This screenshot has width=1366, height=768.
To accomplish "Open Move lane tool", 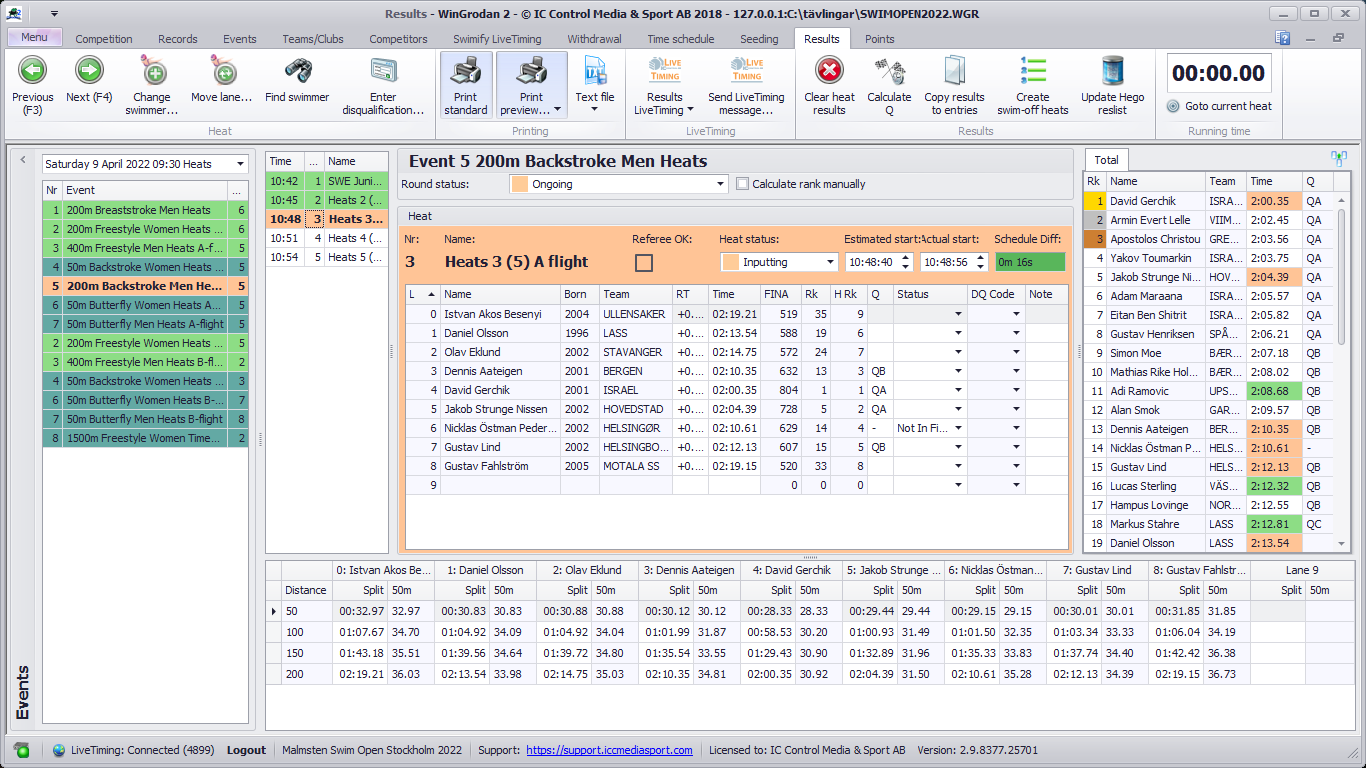I will tap(222, 80).
